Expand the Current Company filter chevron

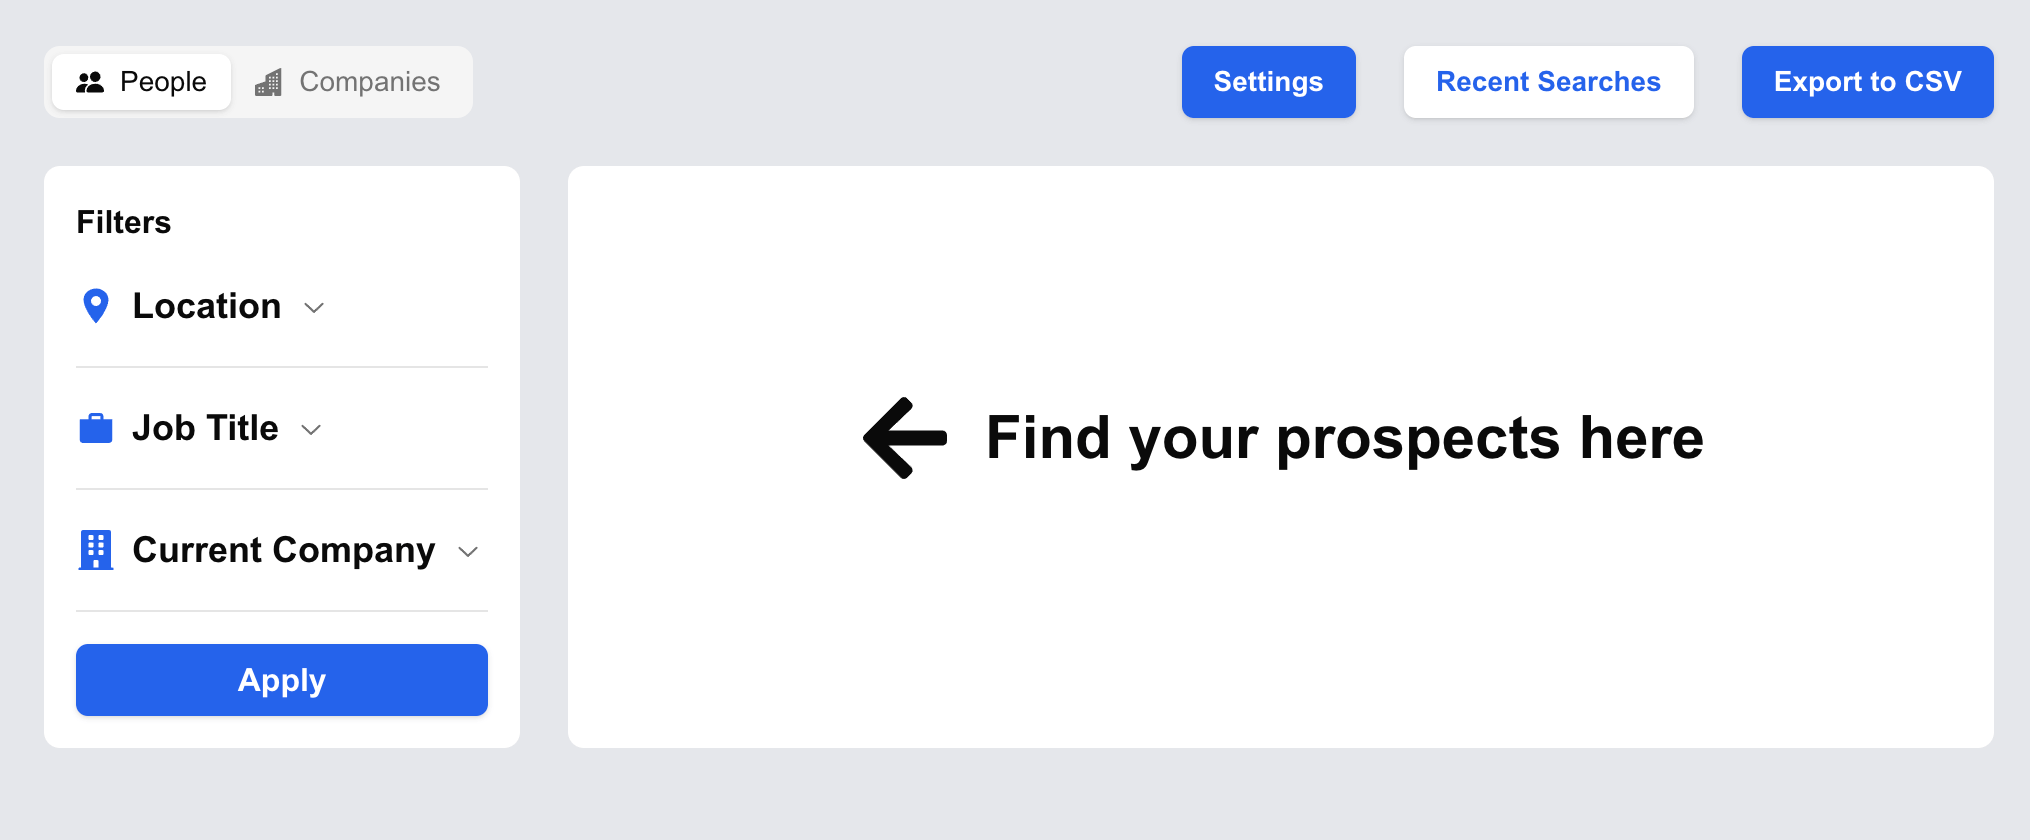coord(468,552)
